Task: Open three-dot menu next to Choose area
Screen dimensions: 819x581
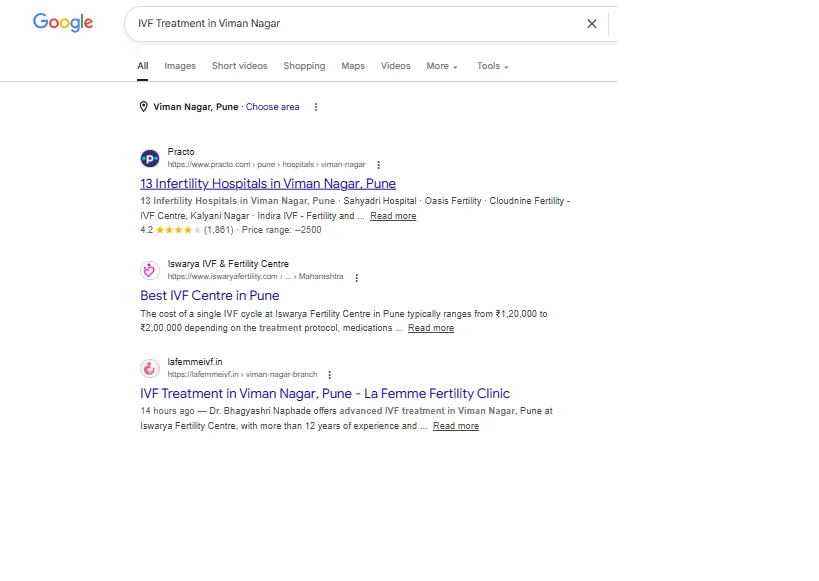Action: tap(315, 107)
